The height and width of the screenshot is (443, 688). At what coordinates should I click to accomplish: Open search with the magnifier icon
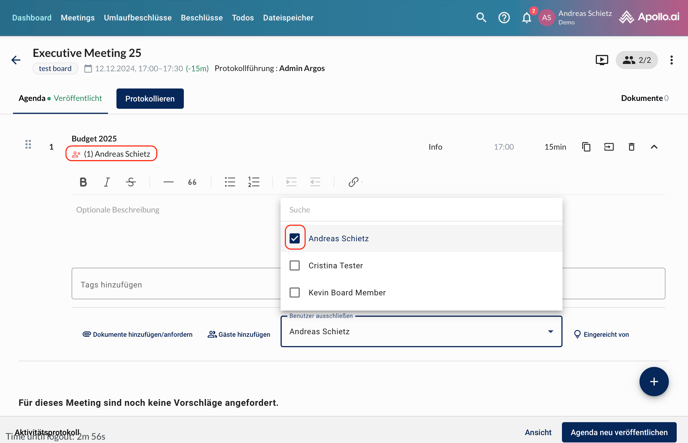point(481,18)
